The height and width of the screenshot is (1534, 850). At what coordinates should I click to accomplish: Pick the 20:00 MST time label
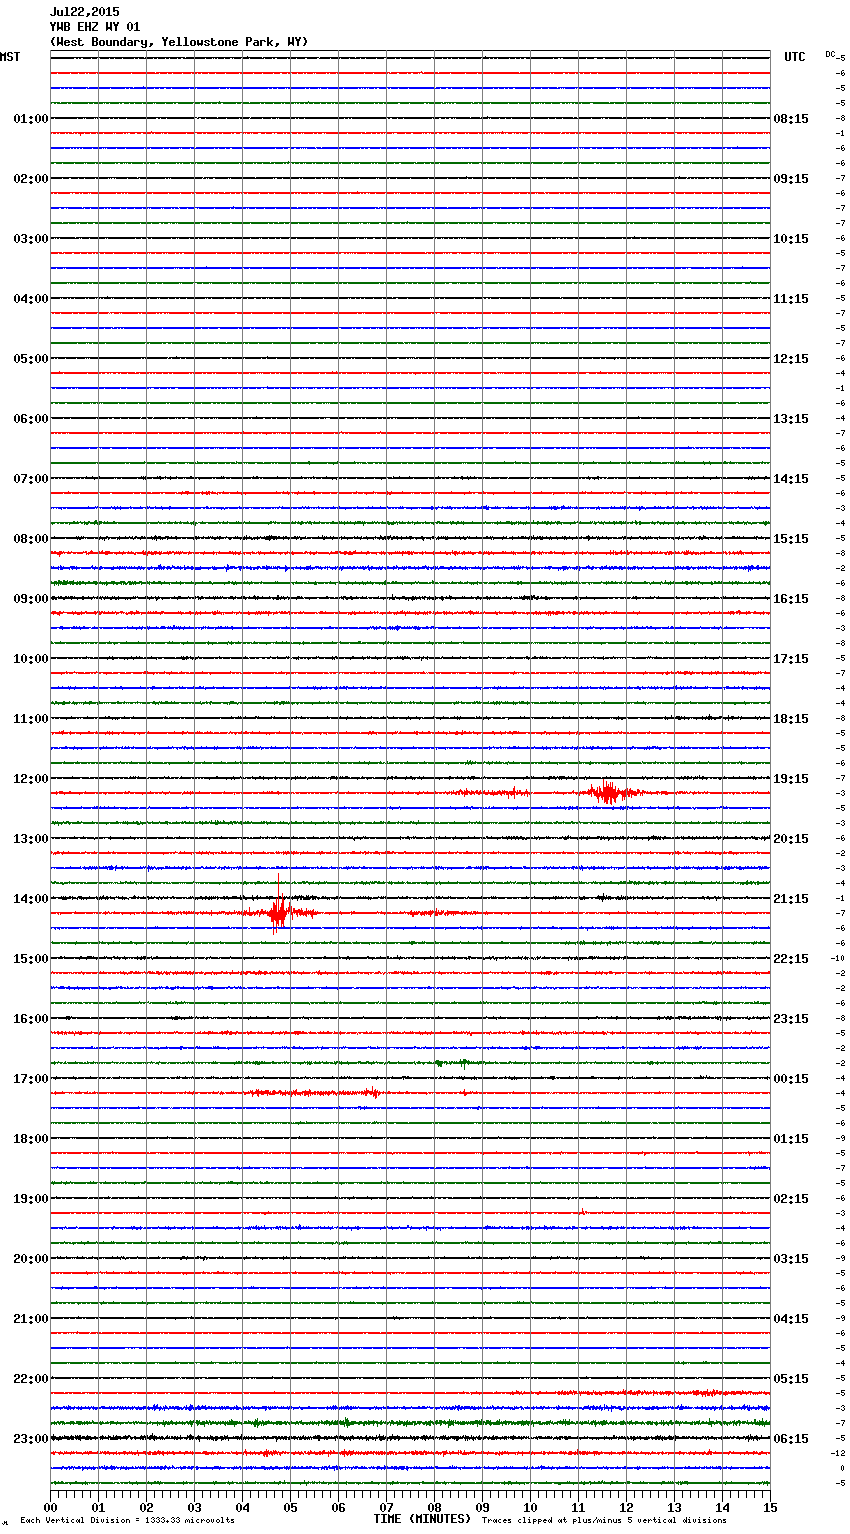tap(30, 1259)
